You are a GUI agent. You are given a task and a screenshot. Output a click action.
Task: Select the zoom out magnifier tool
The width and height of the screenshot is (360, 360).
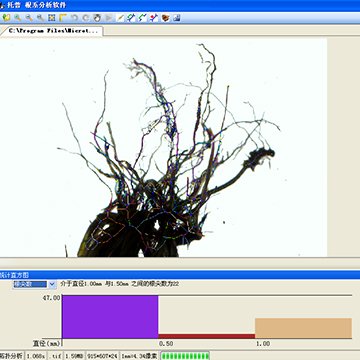pos(29,18)
